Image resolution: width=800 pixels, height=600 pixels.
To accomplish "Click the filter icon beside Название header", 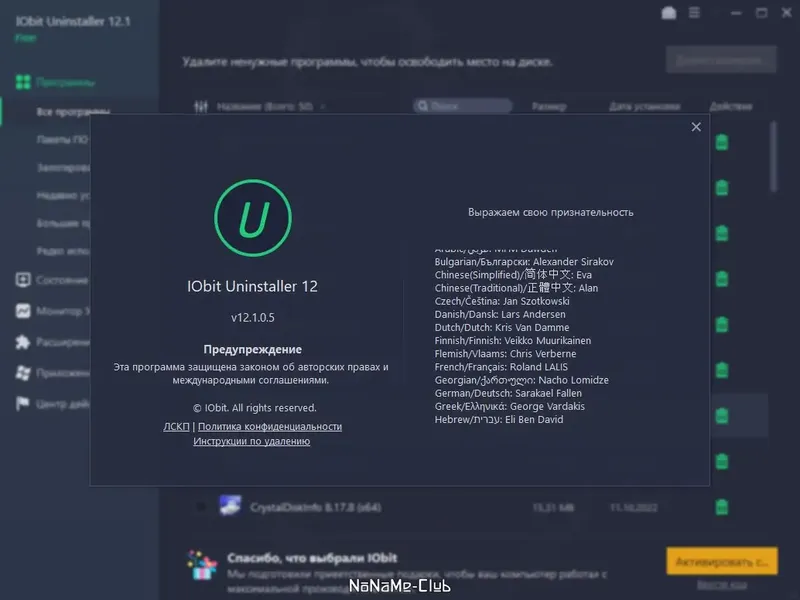I will click(x=203, y=106).
